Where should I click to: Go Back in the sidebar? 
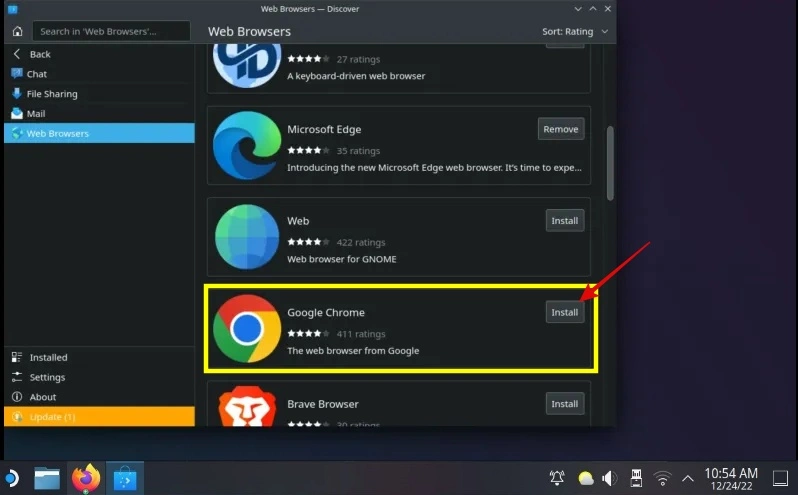coord(99,54)
